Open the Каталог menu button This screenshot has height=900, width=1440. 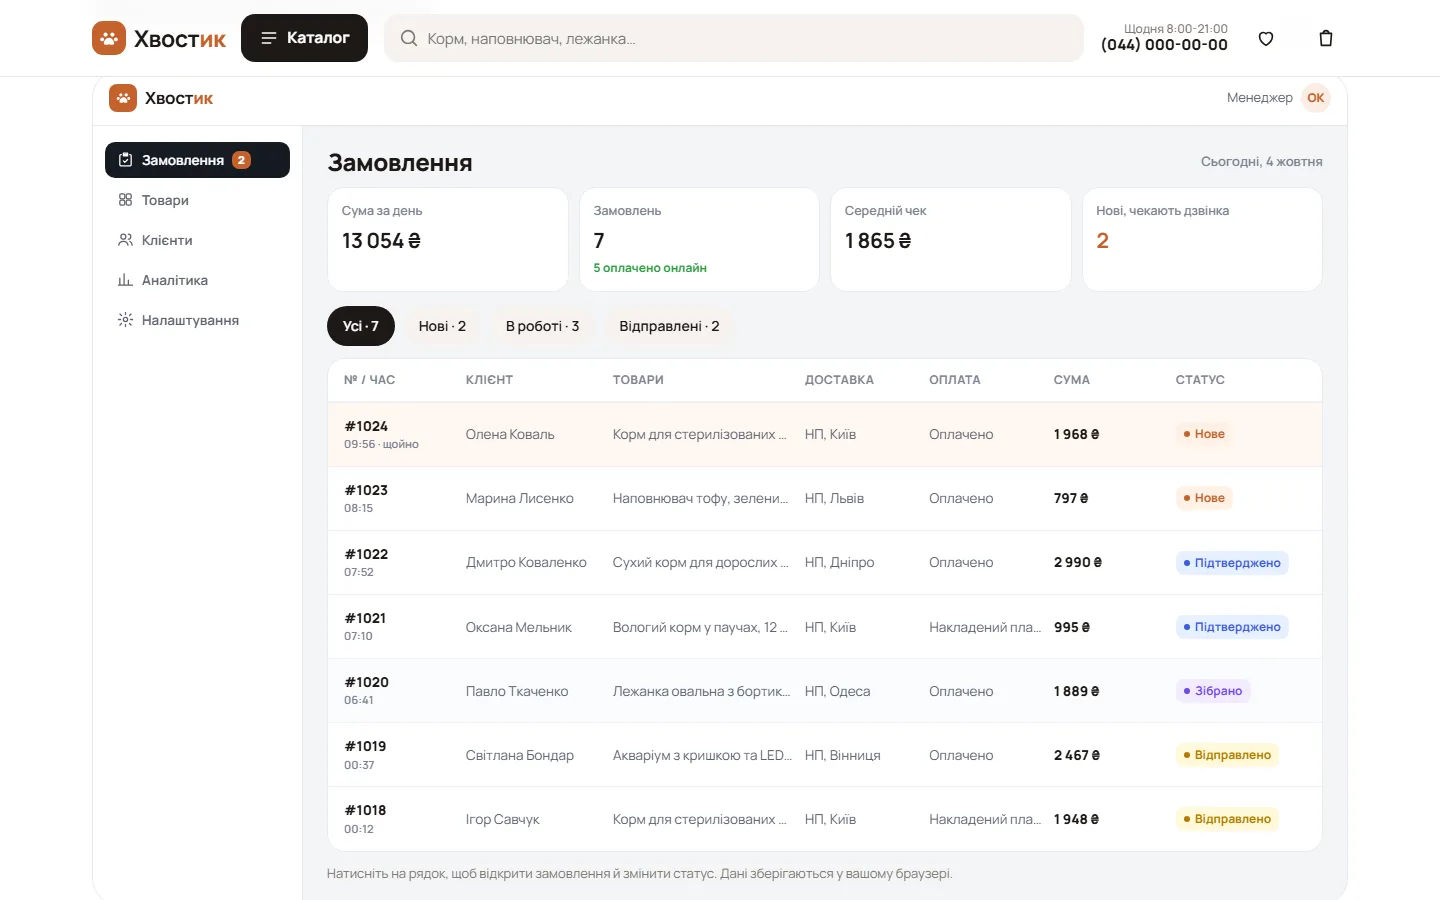click(304, 38)
